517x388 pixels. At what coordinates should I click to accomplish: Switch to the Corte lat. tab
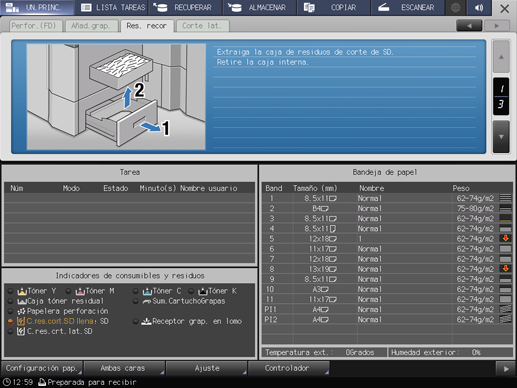(202, 26)
